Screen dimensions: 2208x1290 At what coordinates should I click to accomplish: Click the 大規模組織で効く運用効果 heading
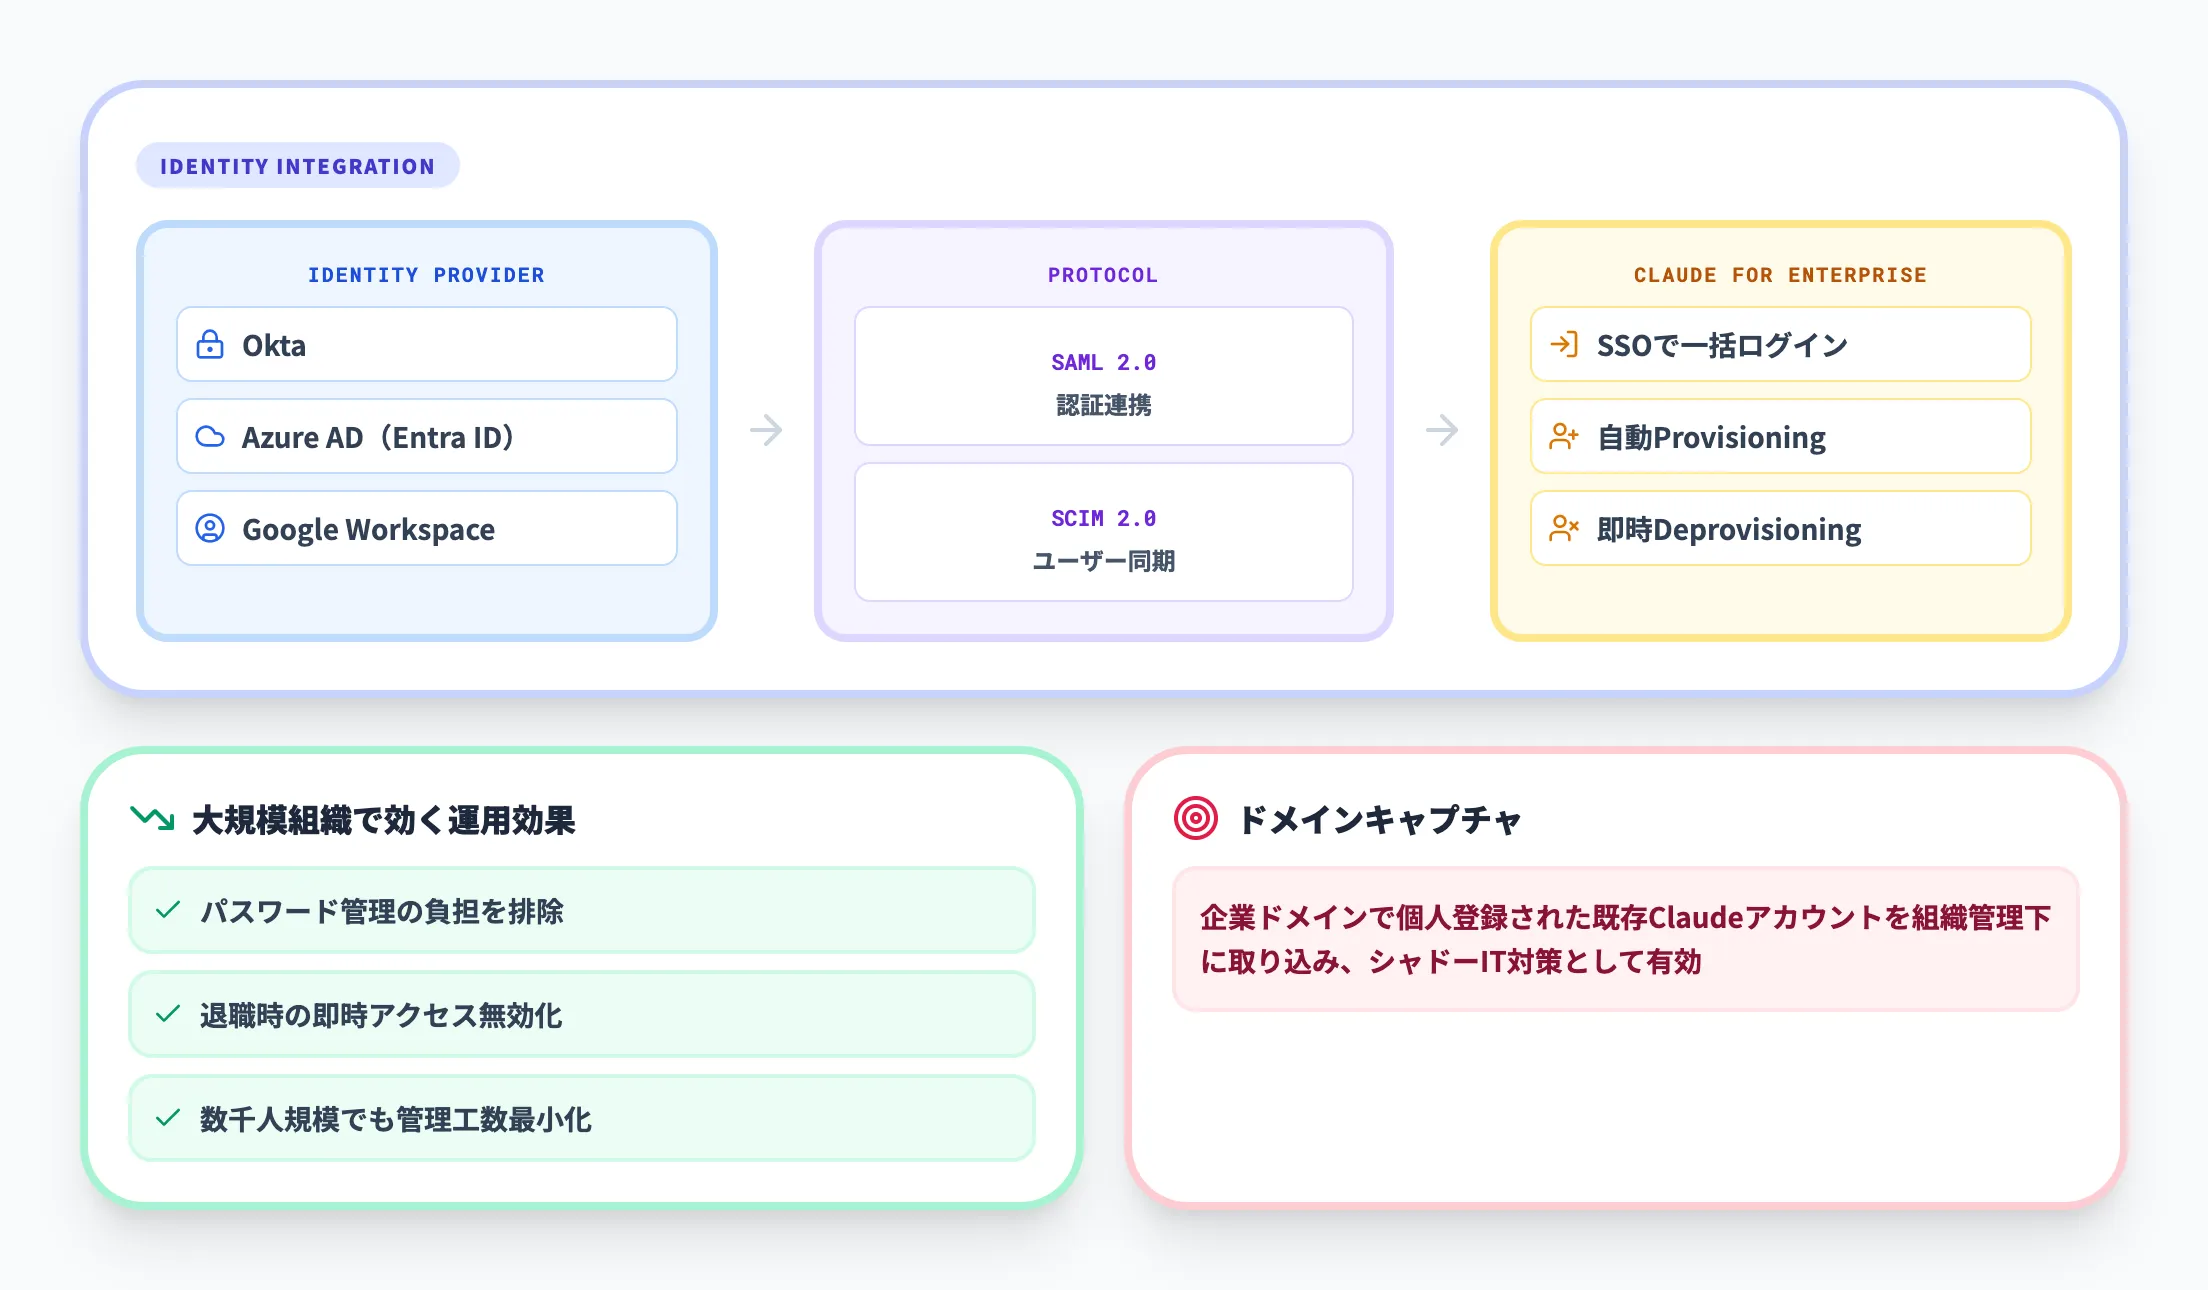coord(384,820)
